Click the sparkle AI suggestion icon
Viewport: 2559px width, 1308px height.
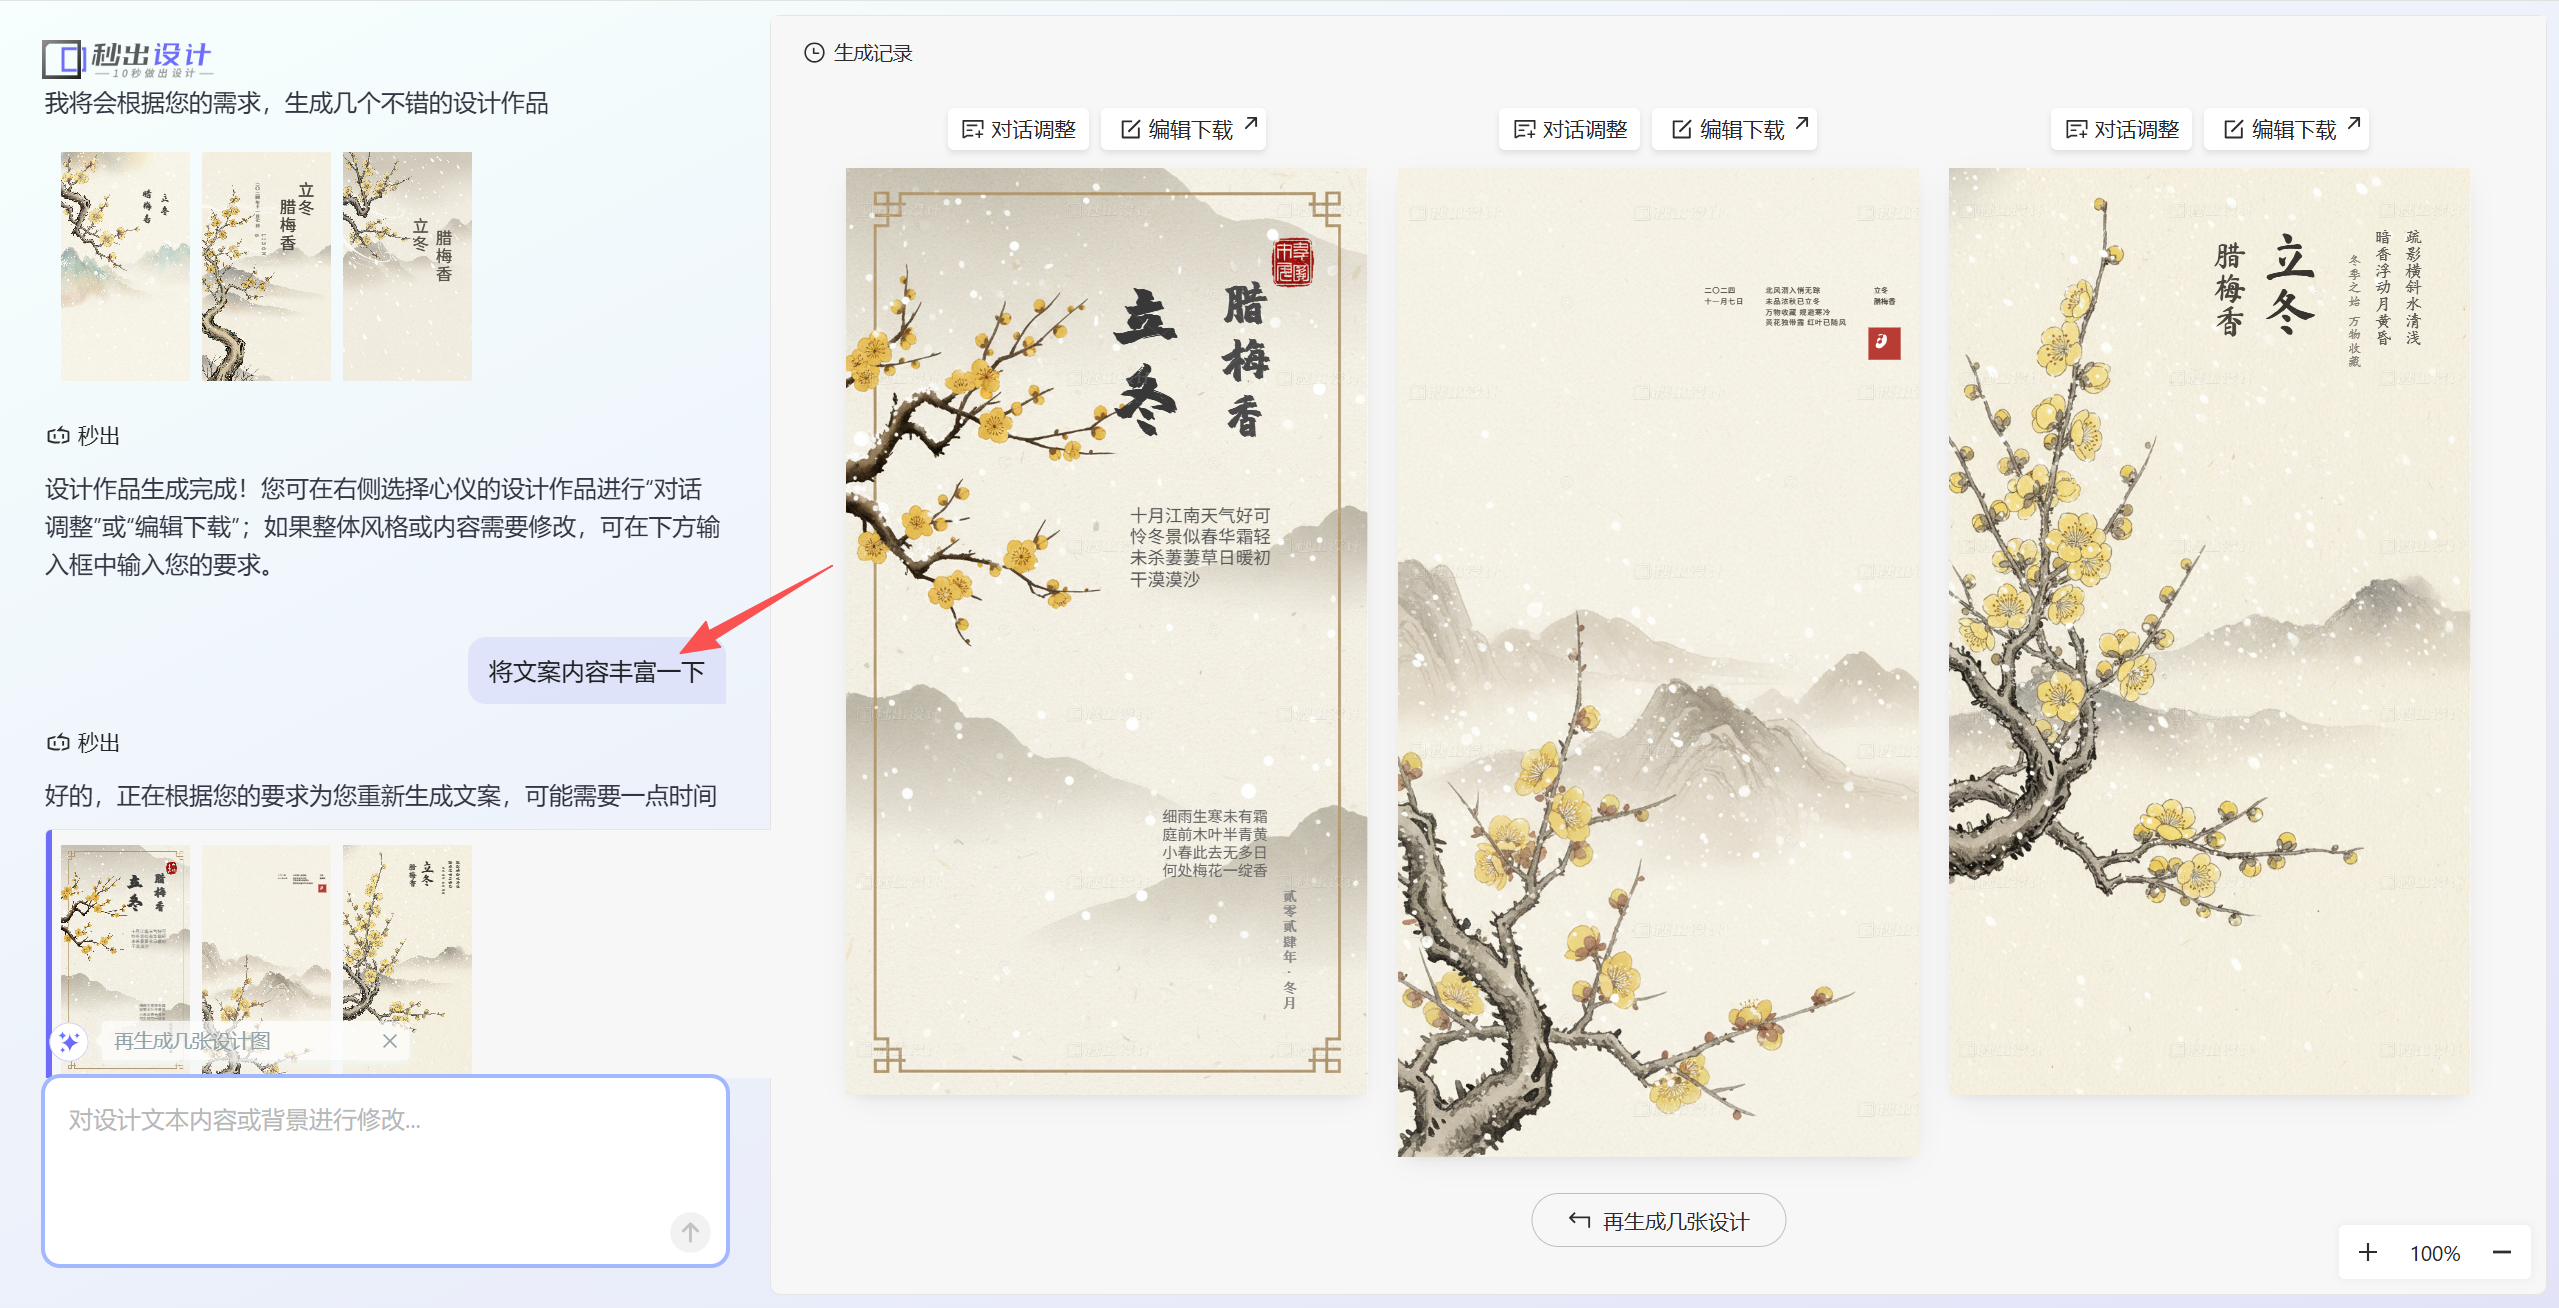coord(69,1041)
